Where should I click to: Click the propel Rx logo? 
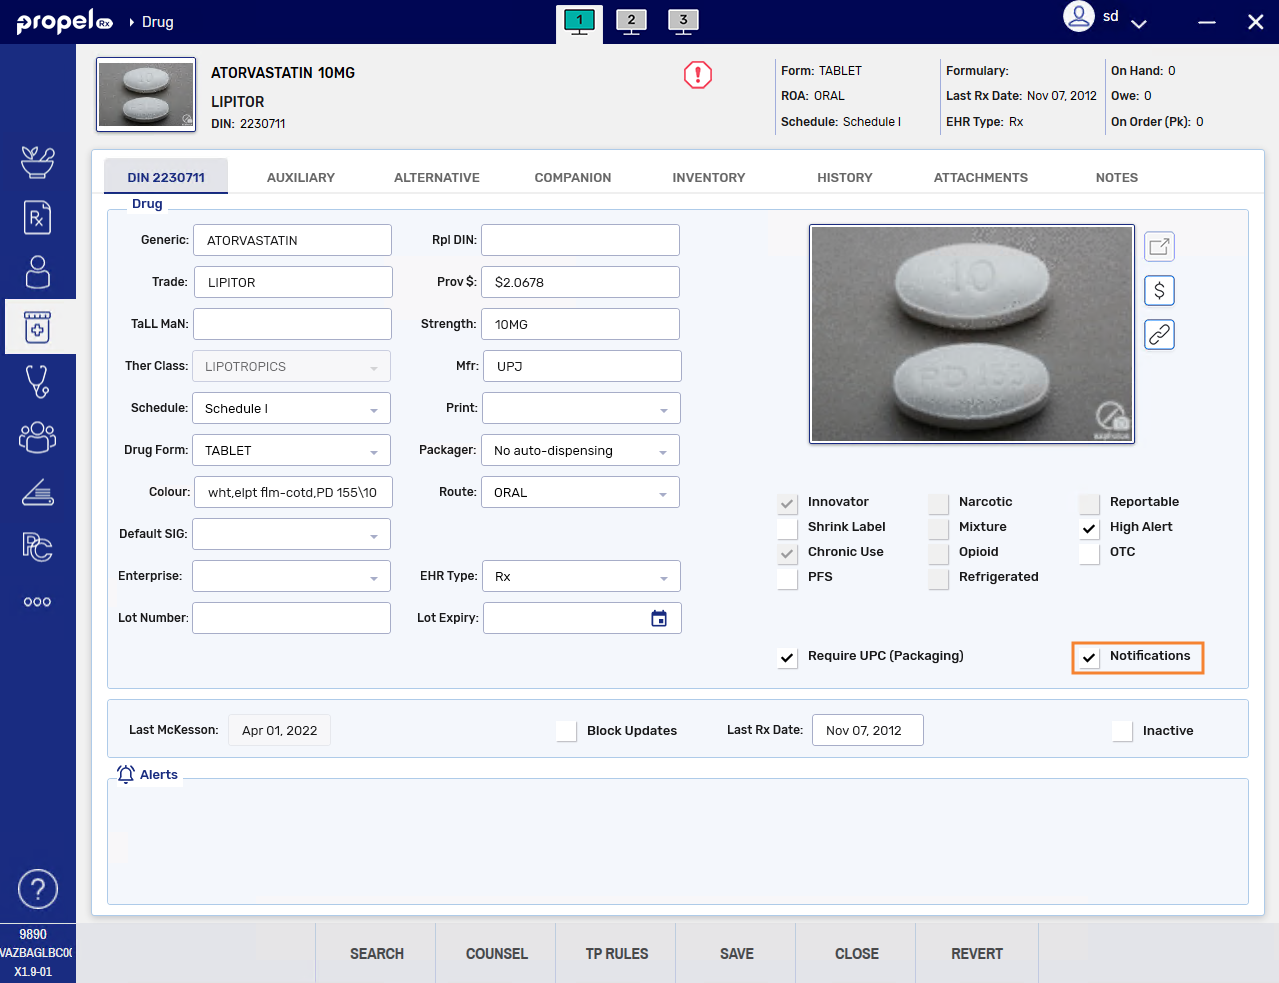(65, 21)
